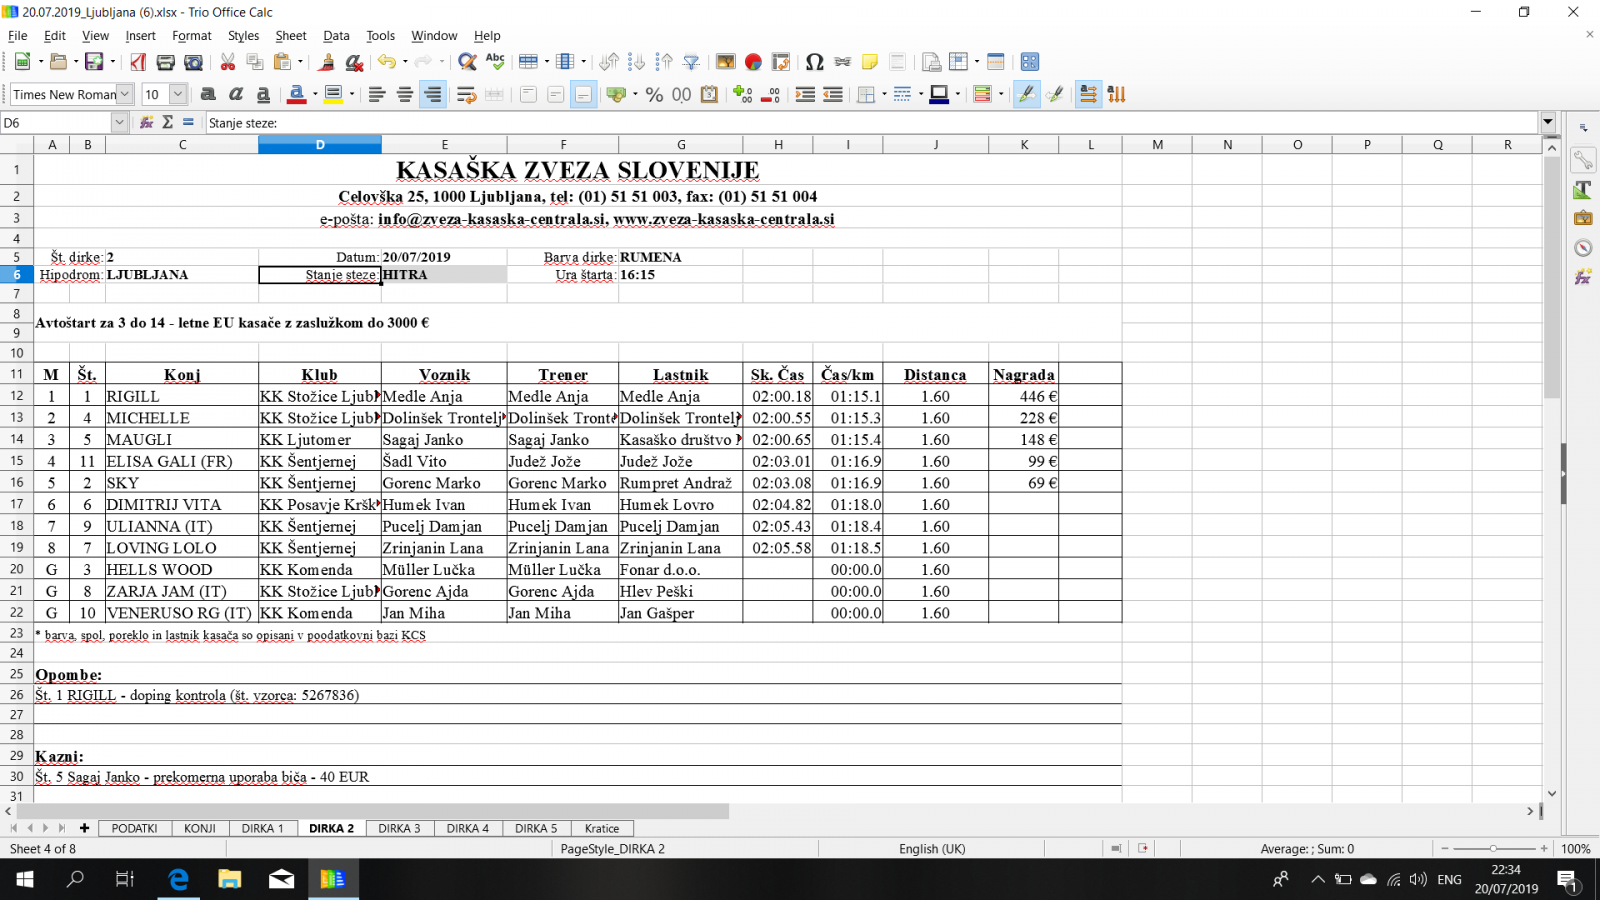Screen dimensions: 1600x900
Task: Click the red font color swatch
Action: [296, 94]
